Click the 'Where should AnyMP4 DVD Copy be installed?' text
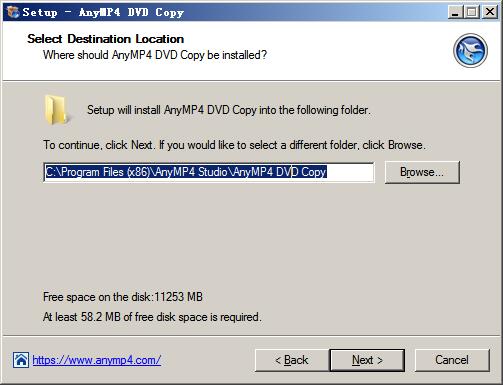The width and height of the screenshot is (503, 385). pos(155,55)
